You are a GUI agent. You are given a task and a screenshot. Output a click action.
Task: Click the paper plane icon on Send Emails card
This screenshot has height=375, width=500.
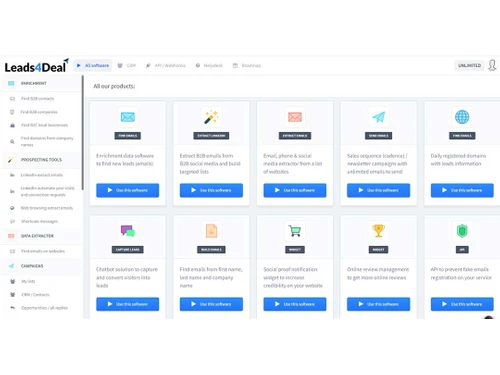click(379, 117)
